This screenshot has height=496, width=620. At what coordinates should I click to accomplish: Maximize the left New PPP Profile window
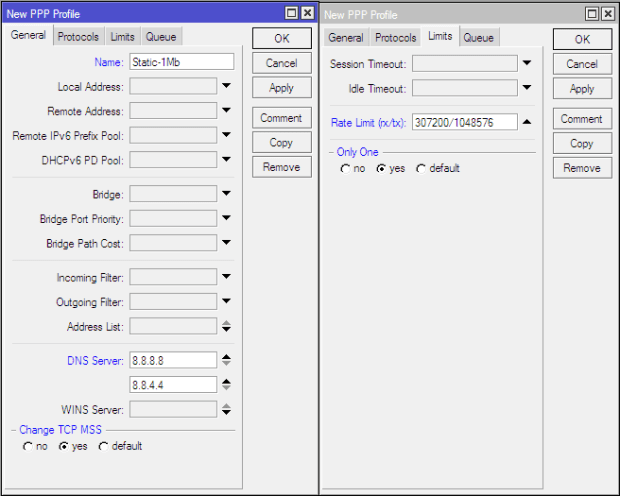(291, 13)
